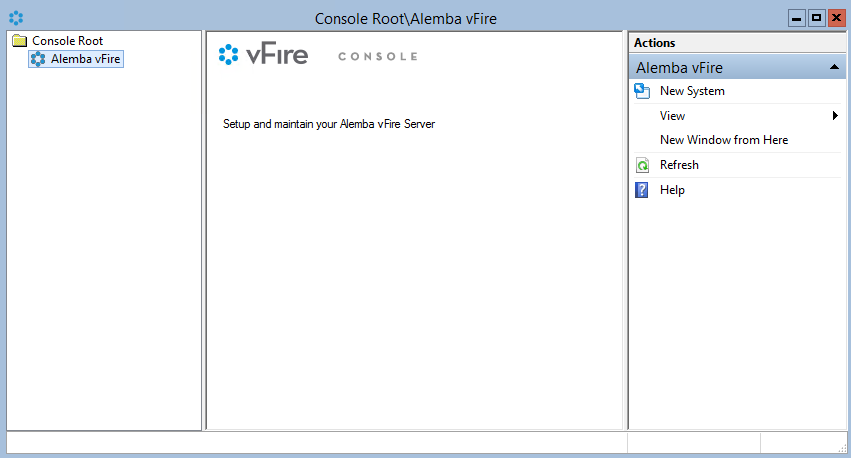This screenshot has width=851, height=458.
Task: Click the Actions pane title
Action: (655, 43)
